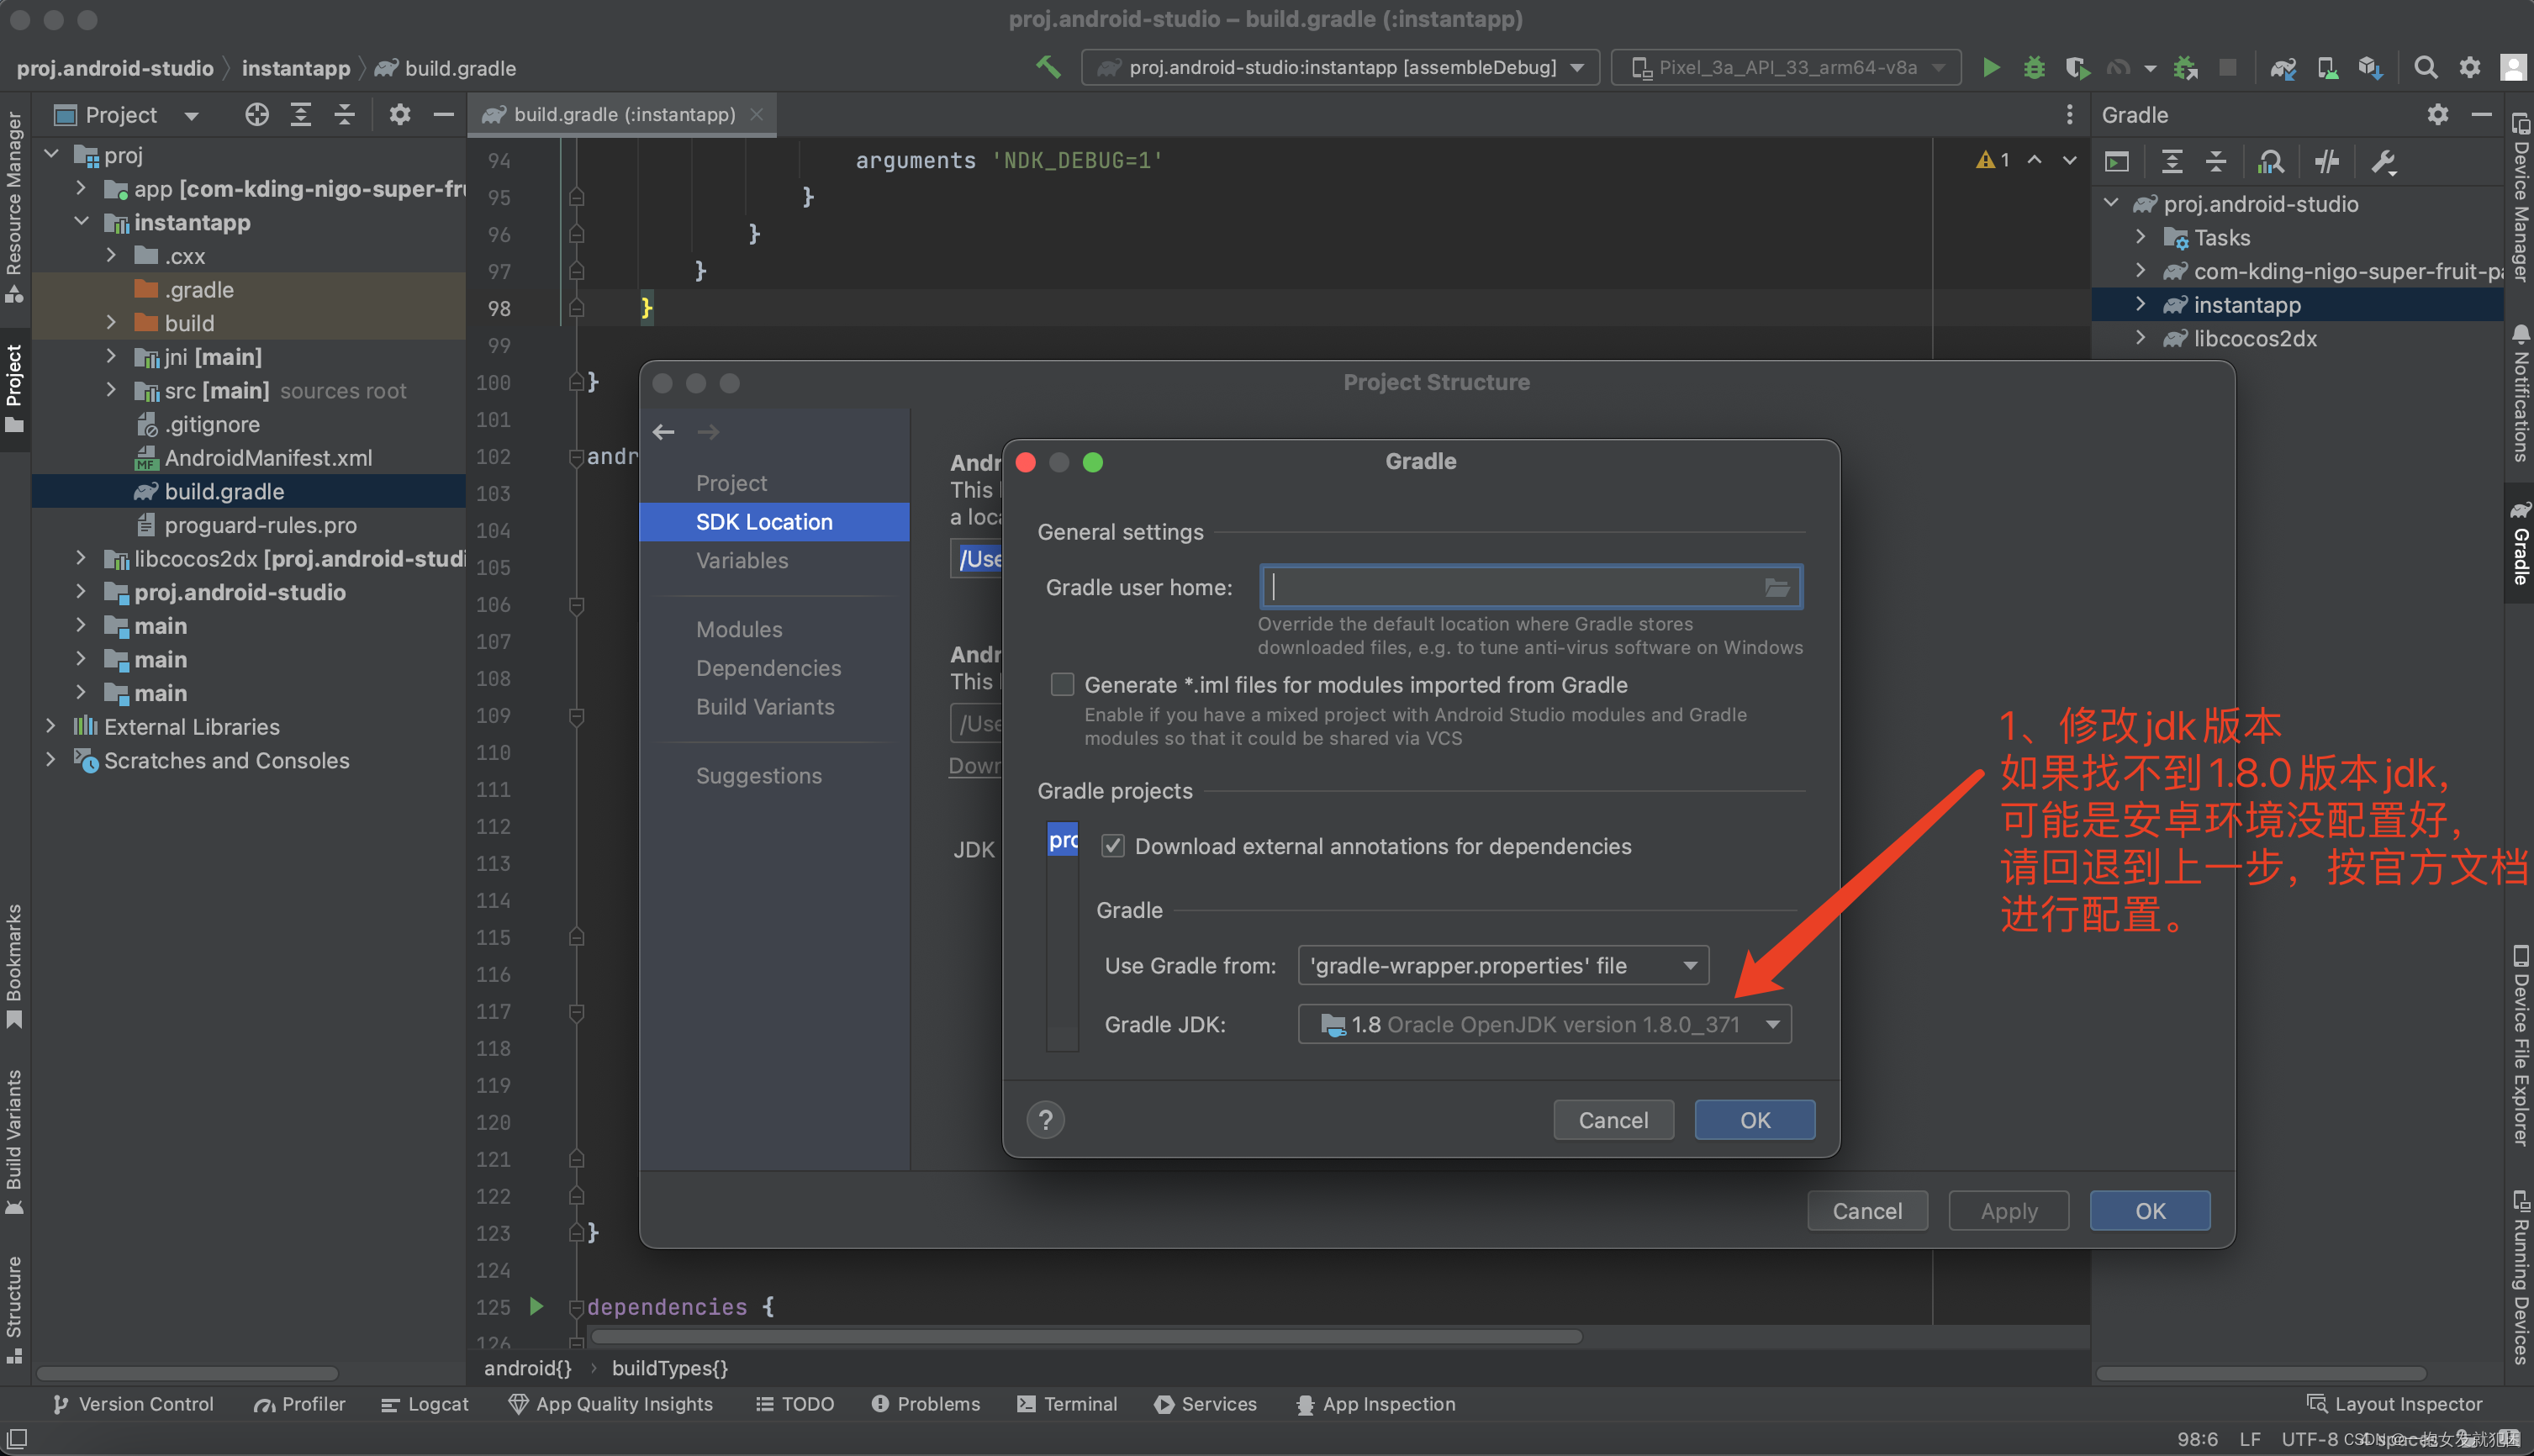Open Search Everywhere

tap(2425, 67)
